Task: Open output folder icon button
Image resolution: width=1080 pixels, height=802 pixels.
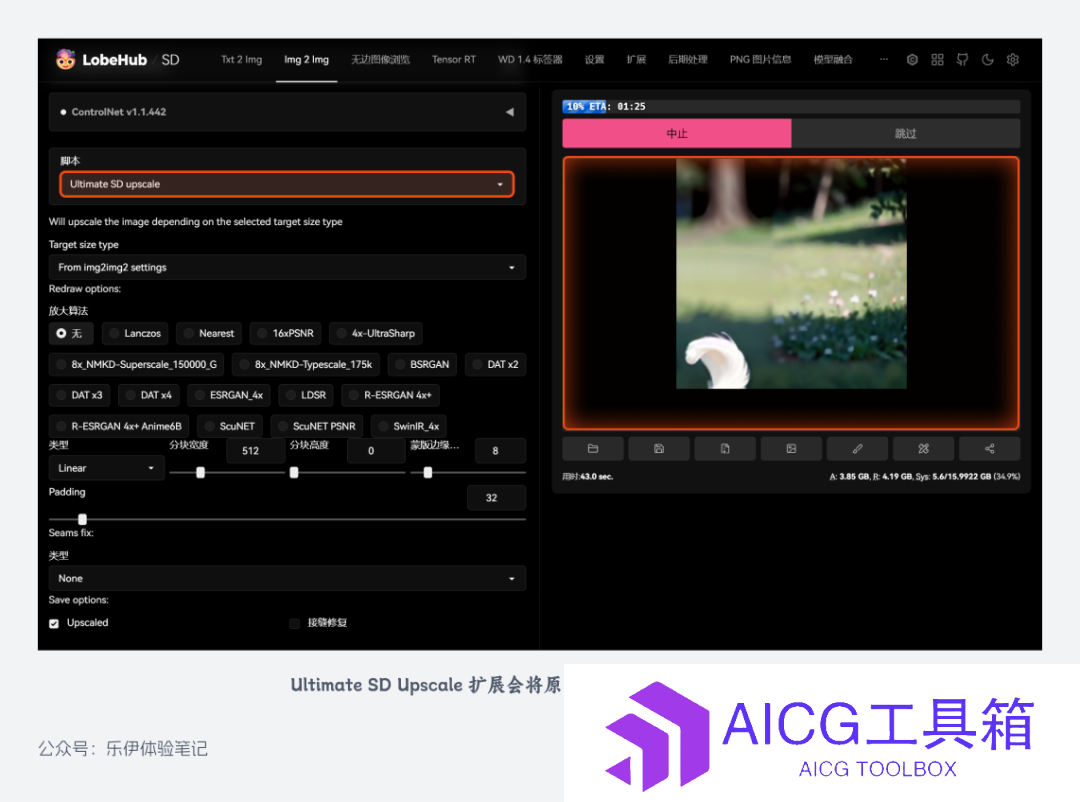Action: point(593,449)
